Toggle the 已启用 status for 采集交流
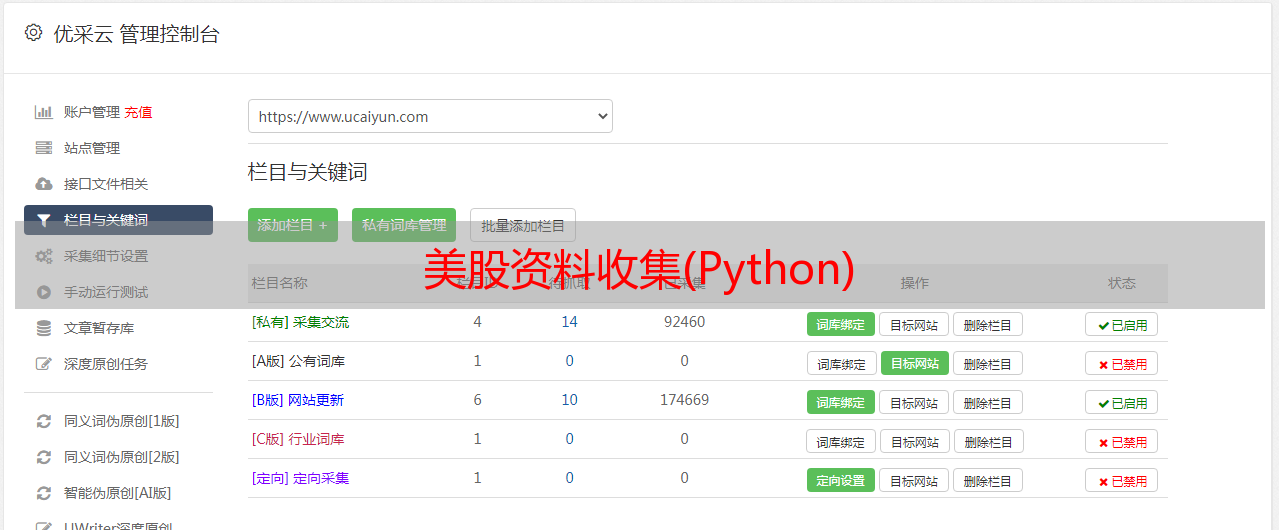Viewport: 1279px width, 530px height. [1121, 324]
